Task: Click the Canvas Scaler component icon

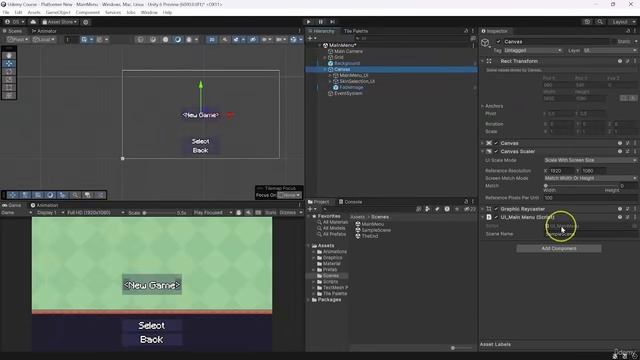Action: [489, 151]
